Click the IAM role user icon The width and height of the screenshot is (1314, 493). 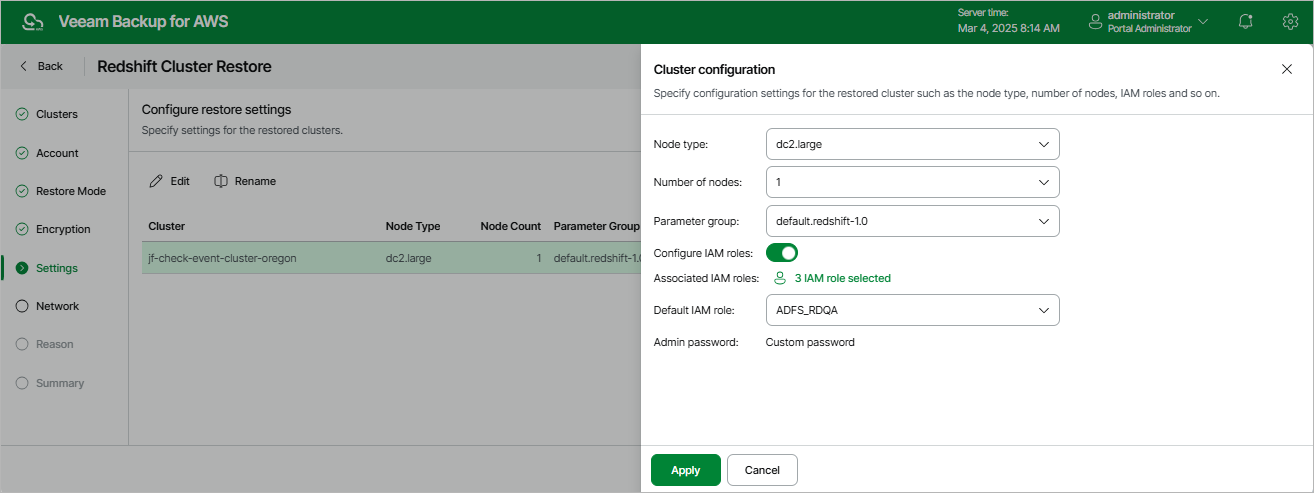pos(781,278)
